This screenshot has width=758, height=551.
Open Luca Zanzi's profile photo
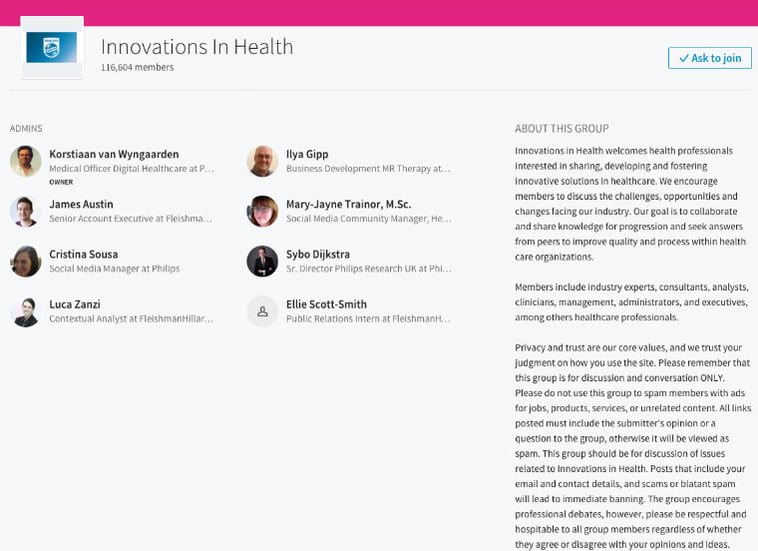tap(26, 311)
